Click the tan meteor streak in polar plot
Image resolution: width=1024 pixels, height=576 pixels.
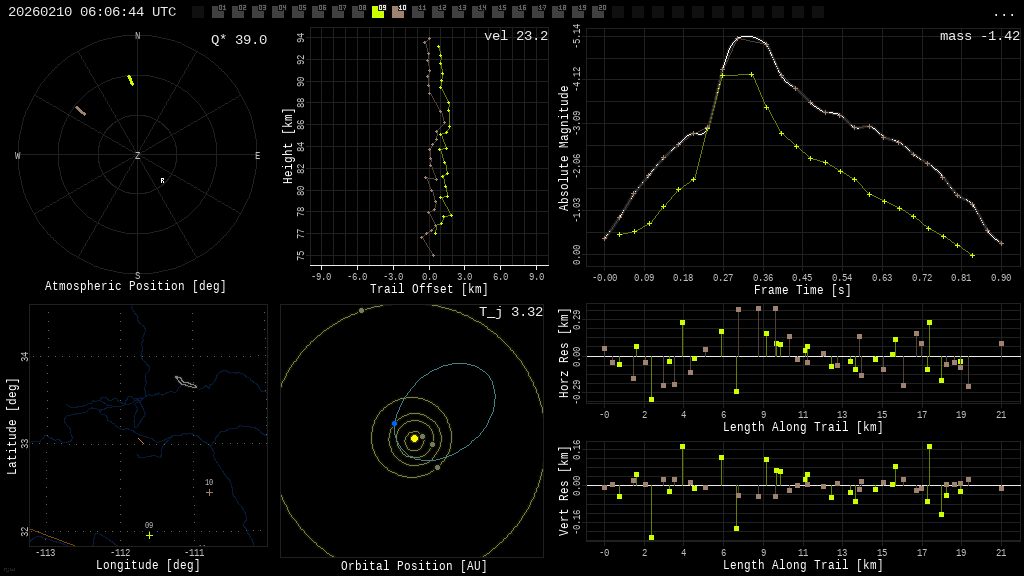tap(80, 111)
